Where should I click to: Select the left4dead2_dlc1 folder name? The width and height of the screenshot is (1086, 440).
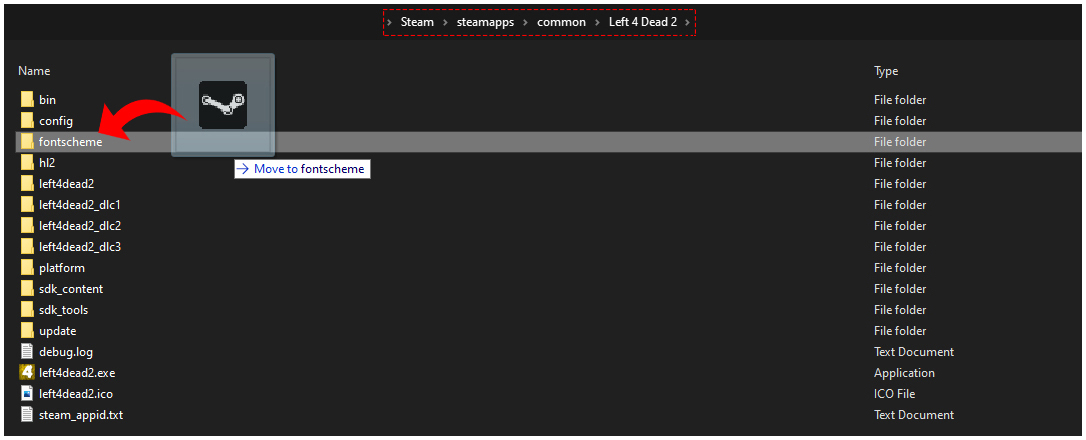click(80, 205)
